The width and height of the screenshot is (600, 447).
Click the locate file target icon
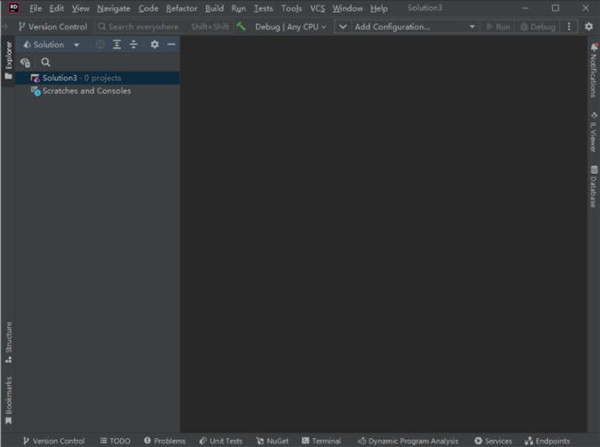click(x=100, y=45)
